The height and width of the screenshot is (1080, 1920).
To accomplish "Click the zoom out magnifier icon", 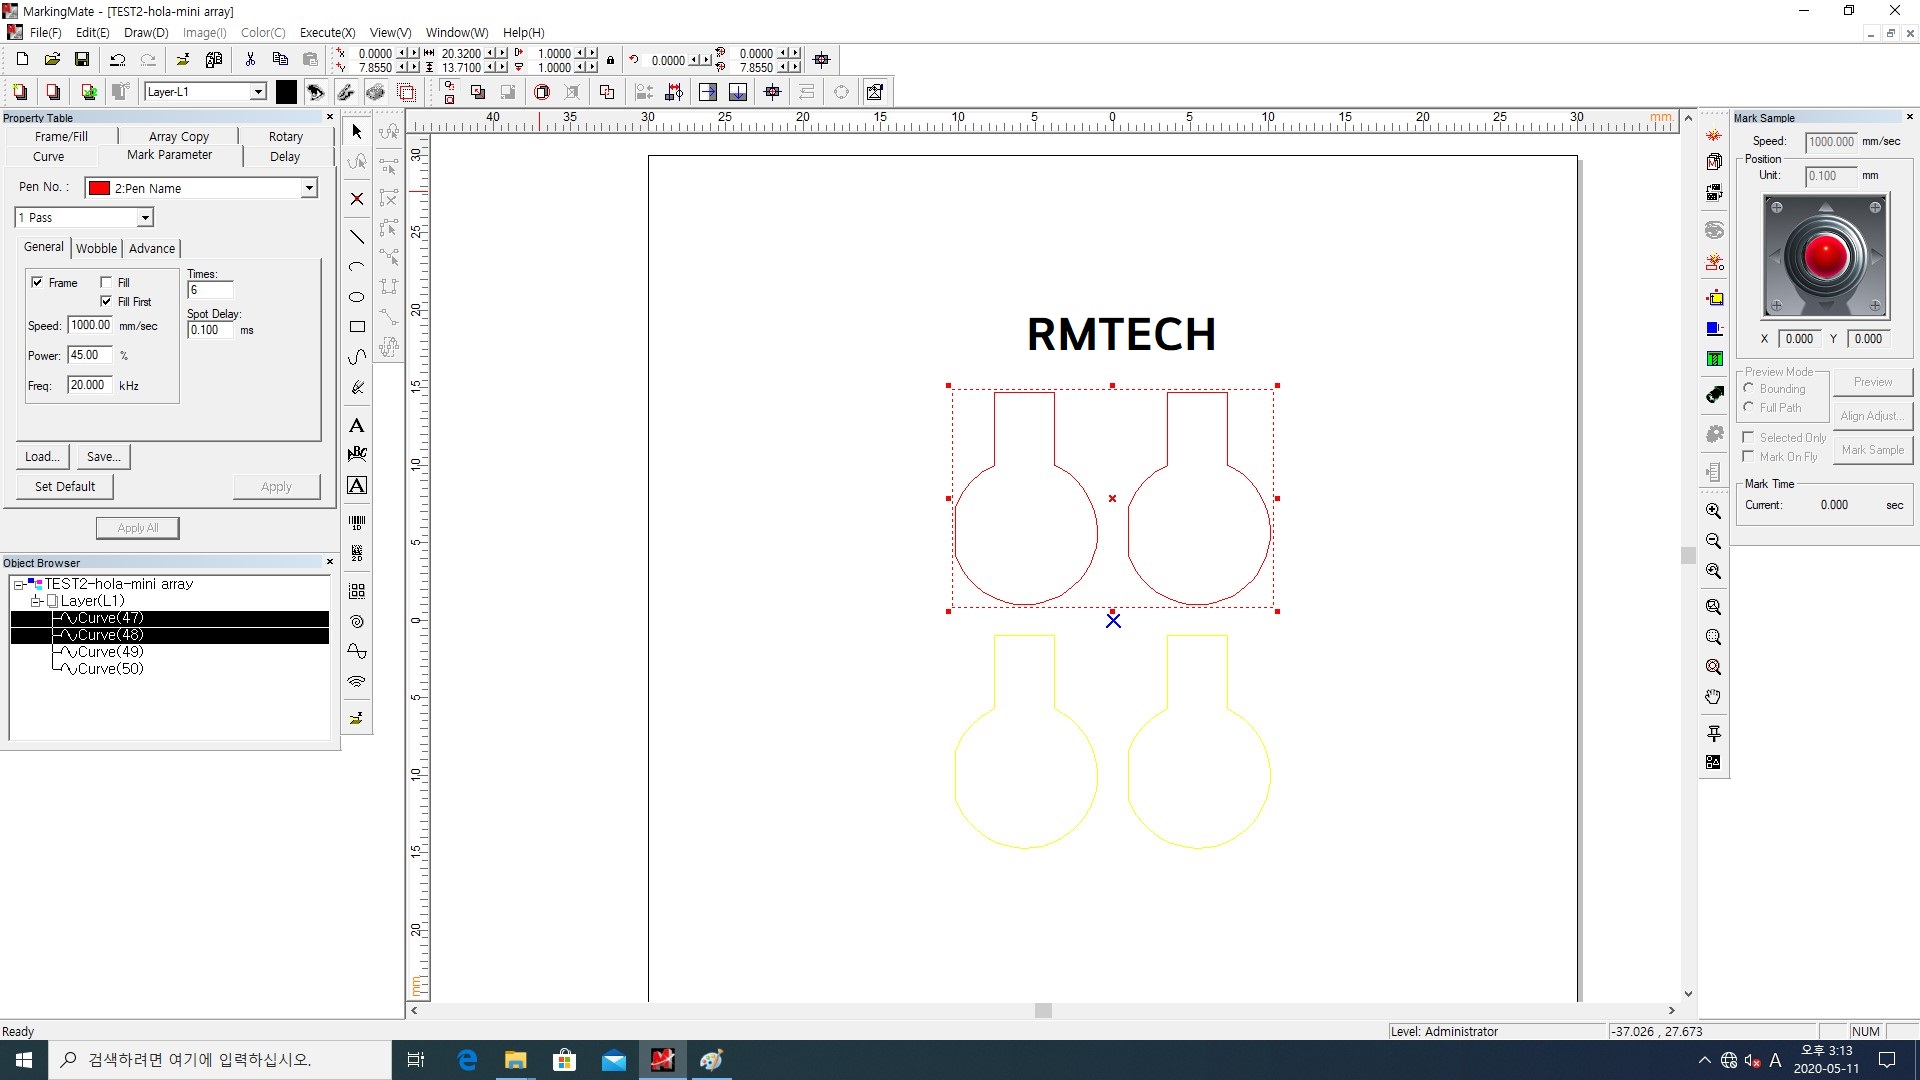I will 1714,541.
